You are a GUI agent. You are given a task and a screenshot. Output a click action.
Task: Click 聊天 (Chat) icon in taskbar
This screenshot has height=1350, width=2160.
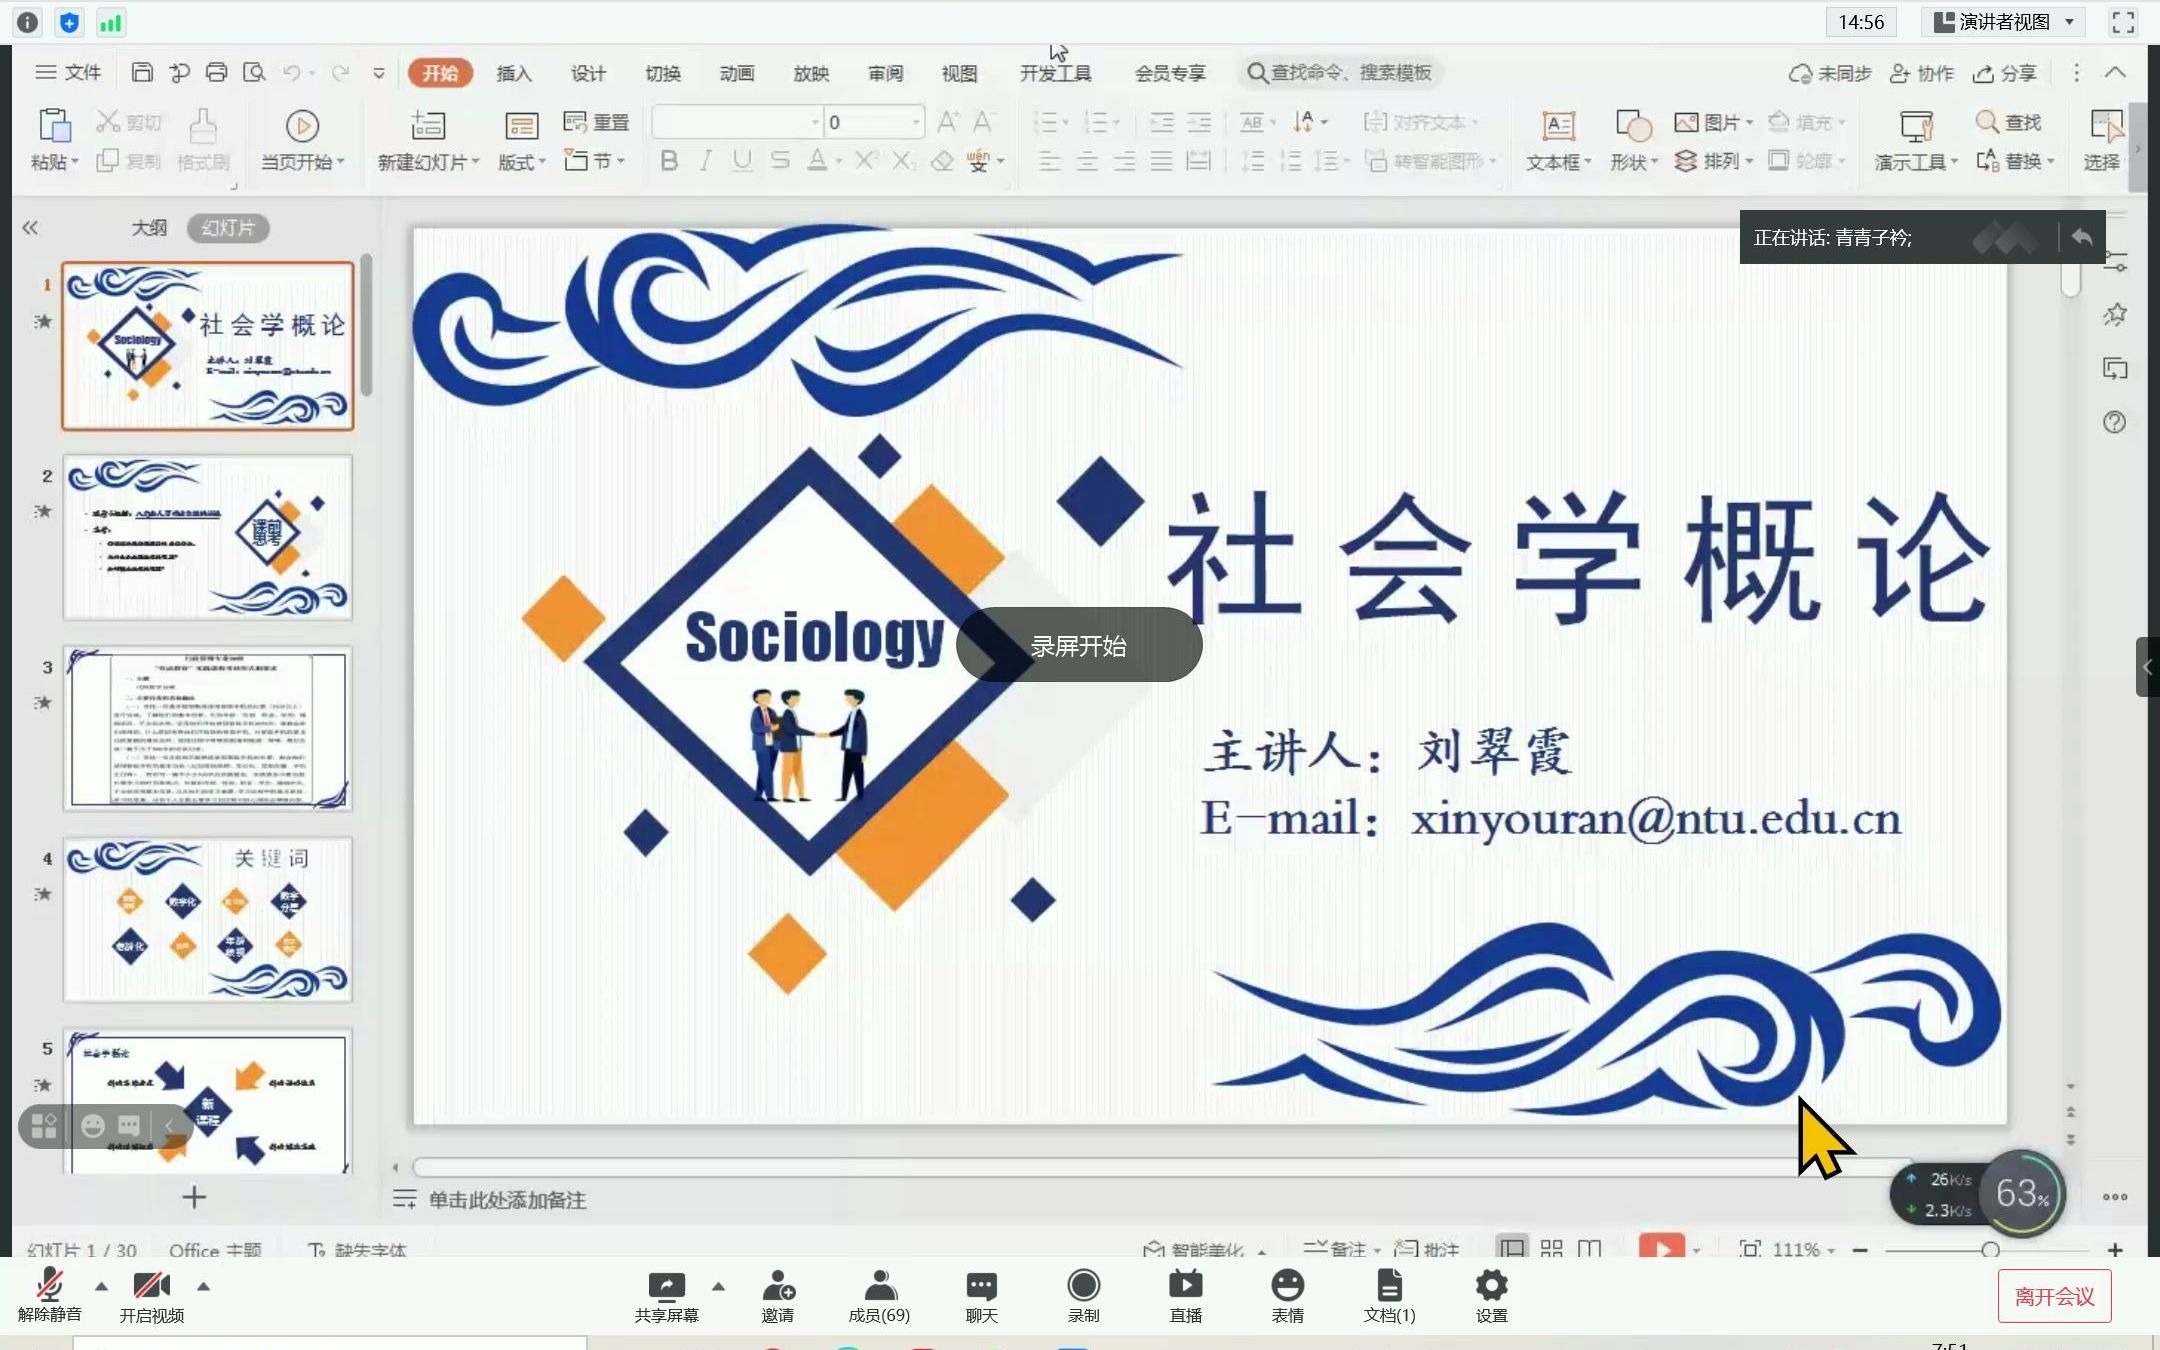(981, 1296)
